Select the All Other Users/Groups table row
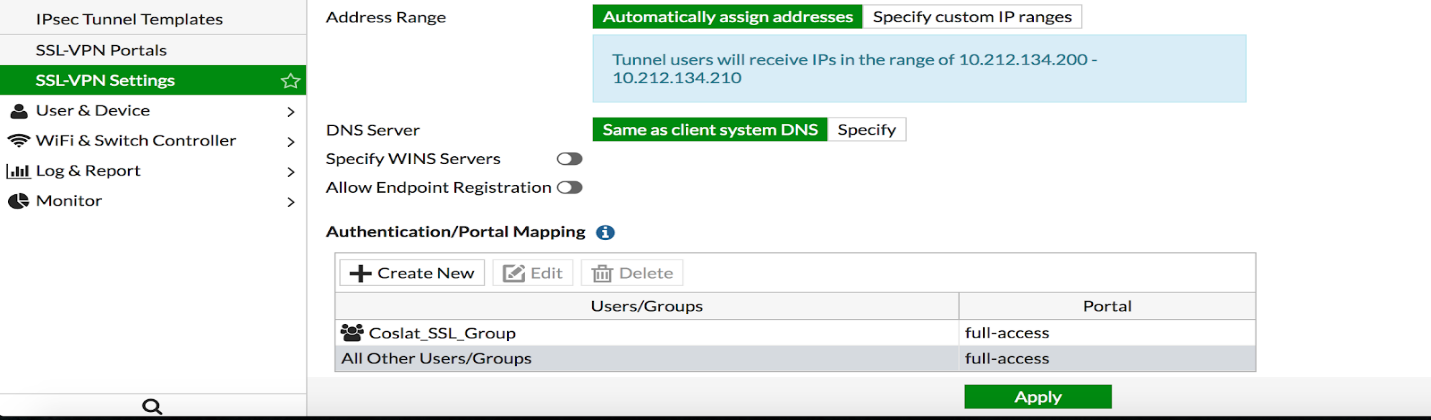 coord(795,358)
